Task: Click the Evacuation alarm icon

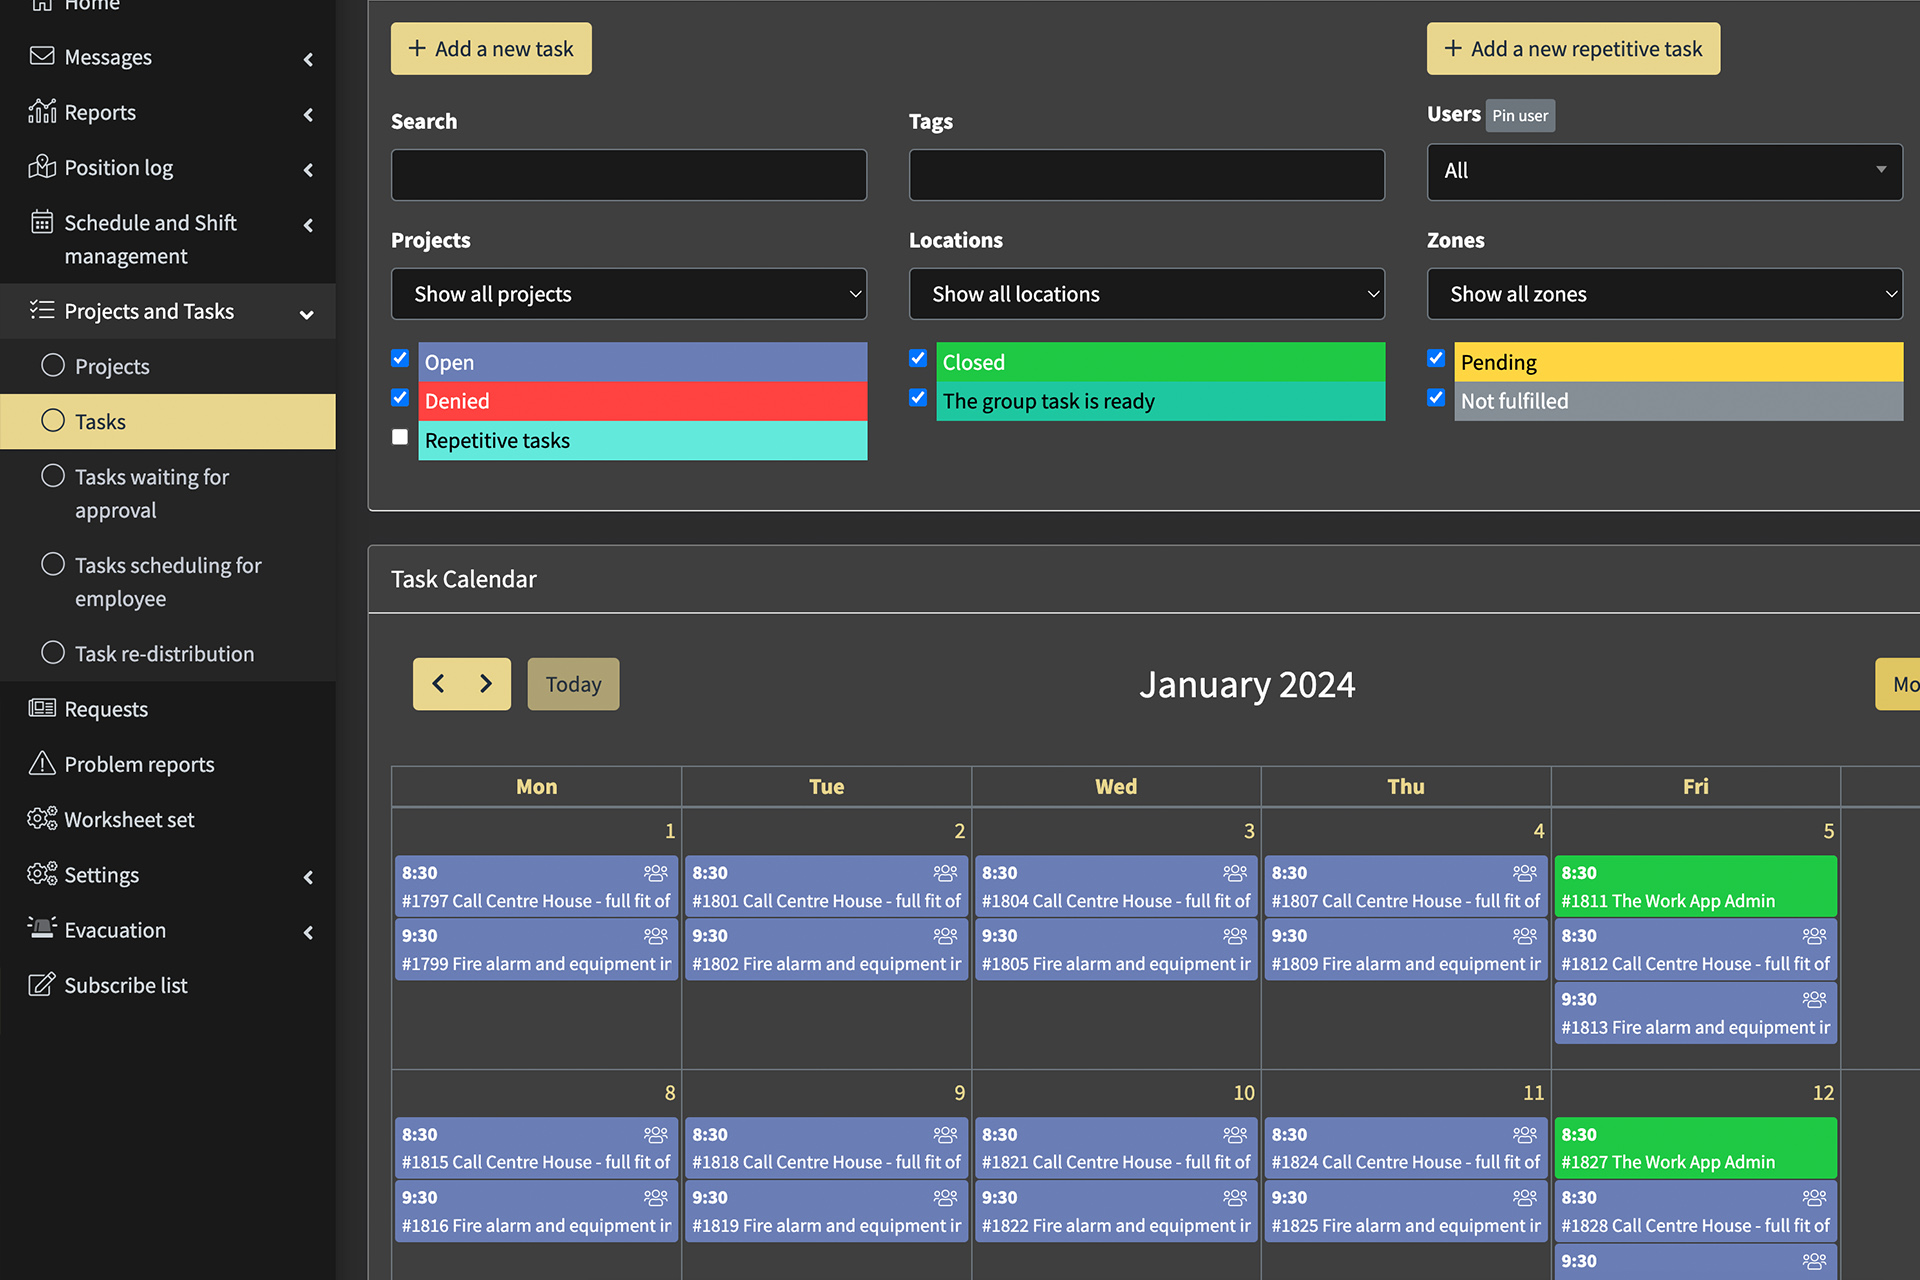Action: (42, 929)
